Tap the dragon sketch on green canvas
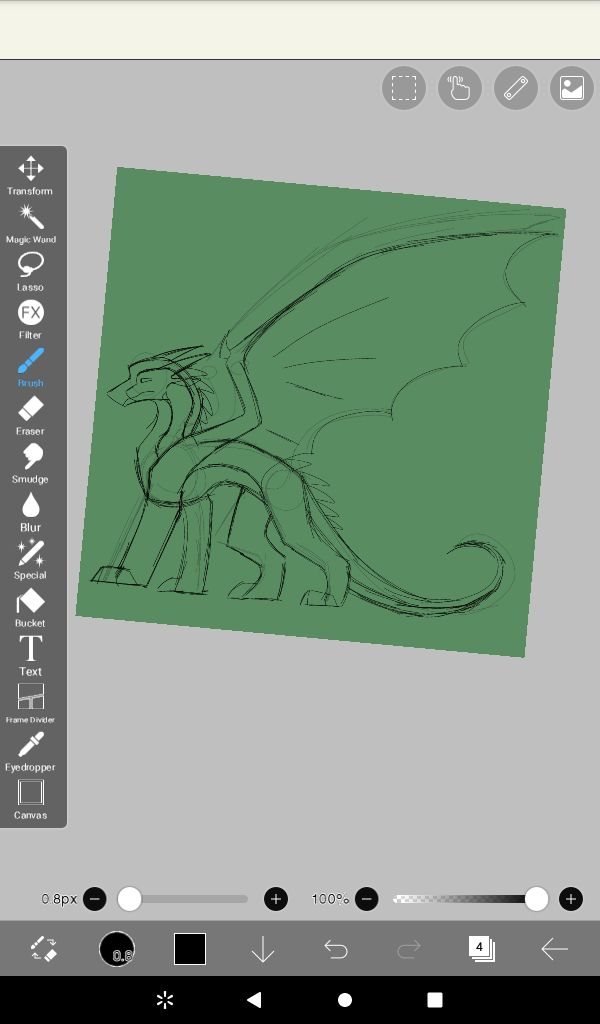600x1024 pixels. coord(321,412)
